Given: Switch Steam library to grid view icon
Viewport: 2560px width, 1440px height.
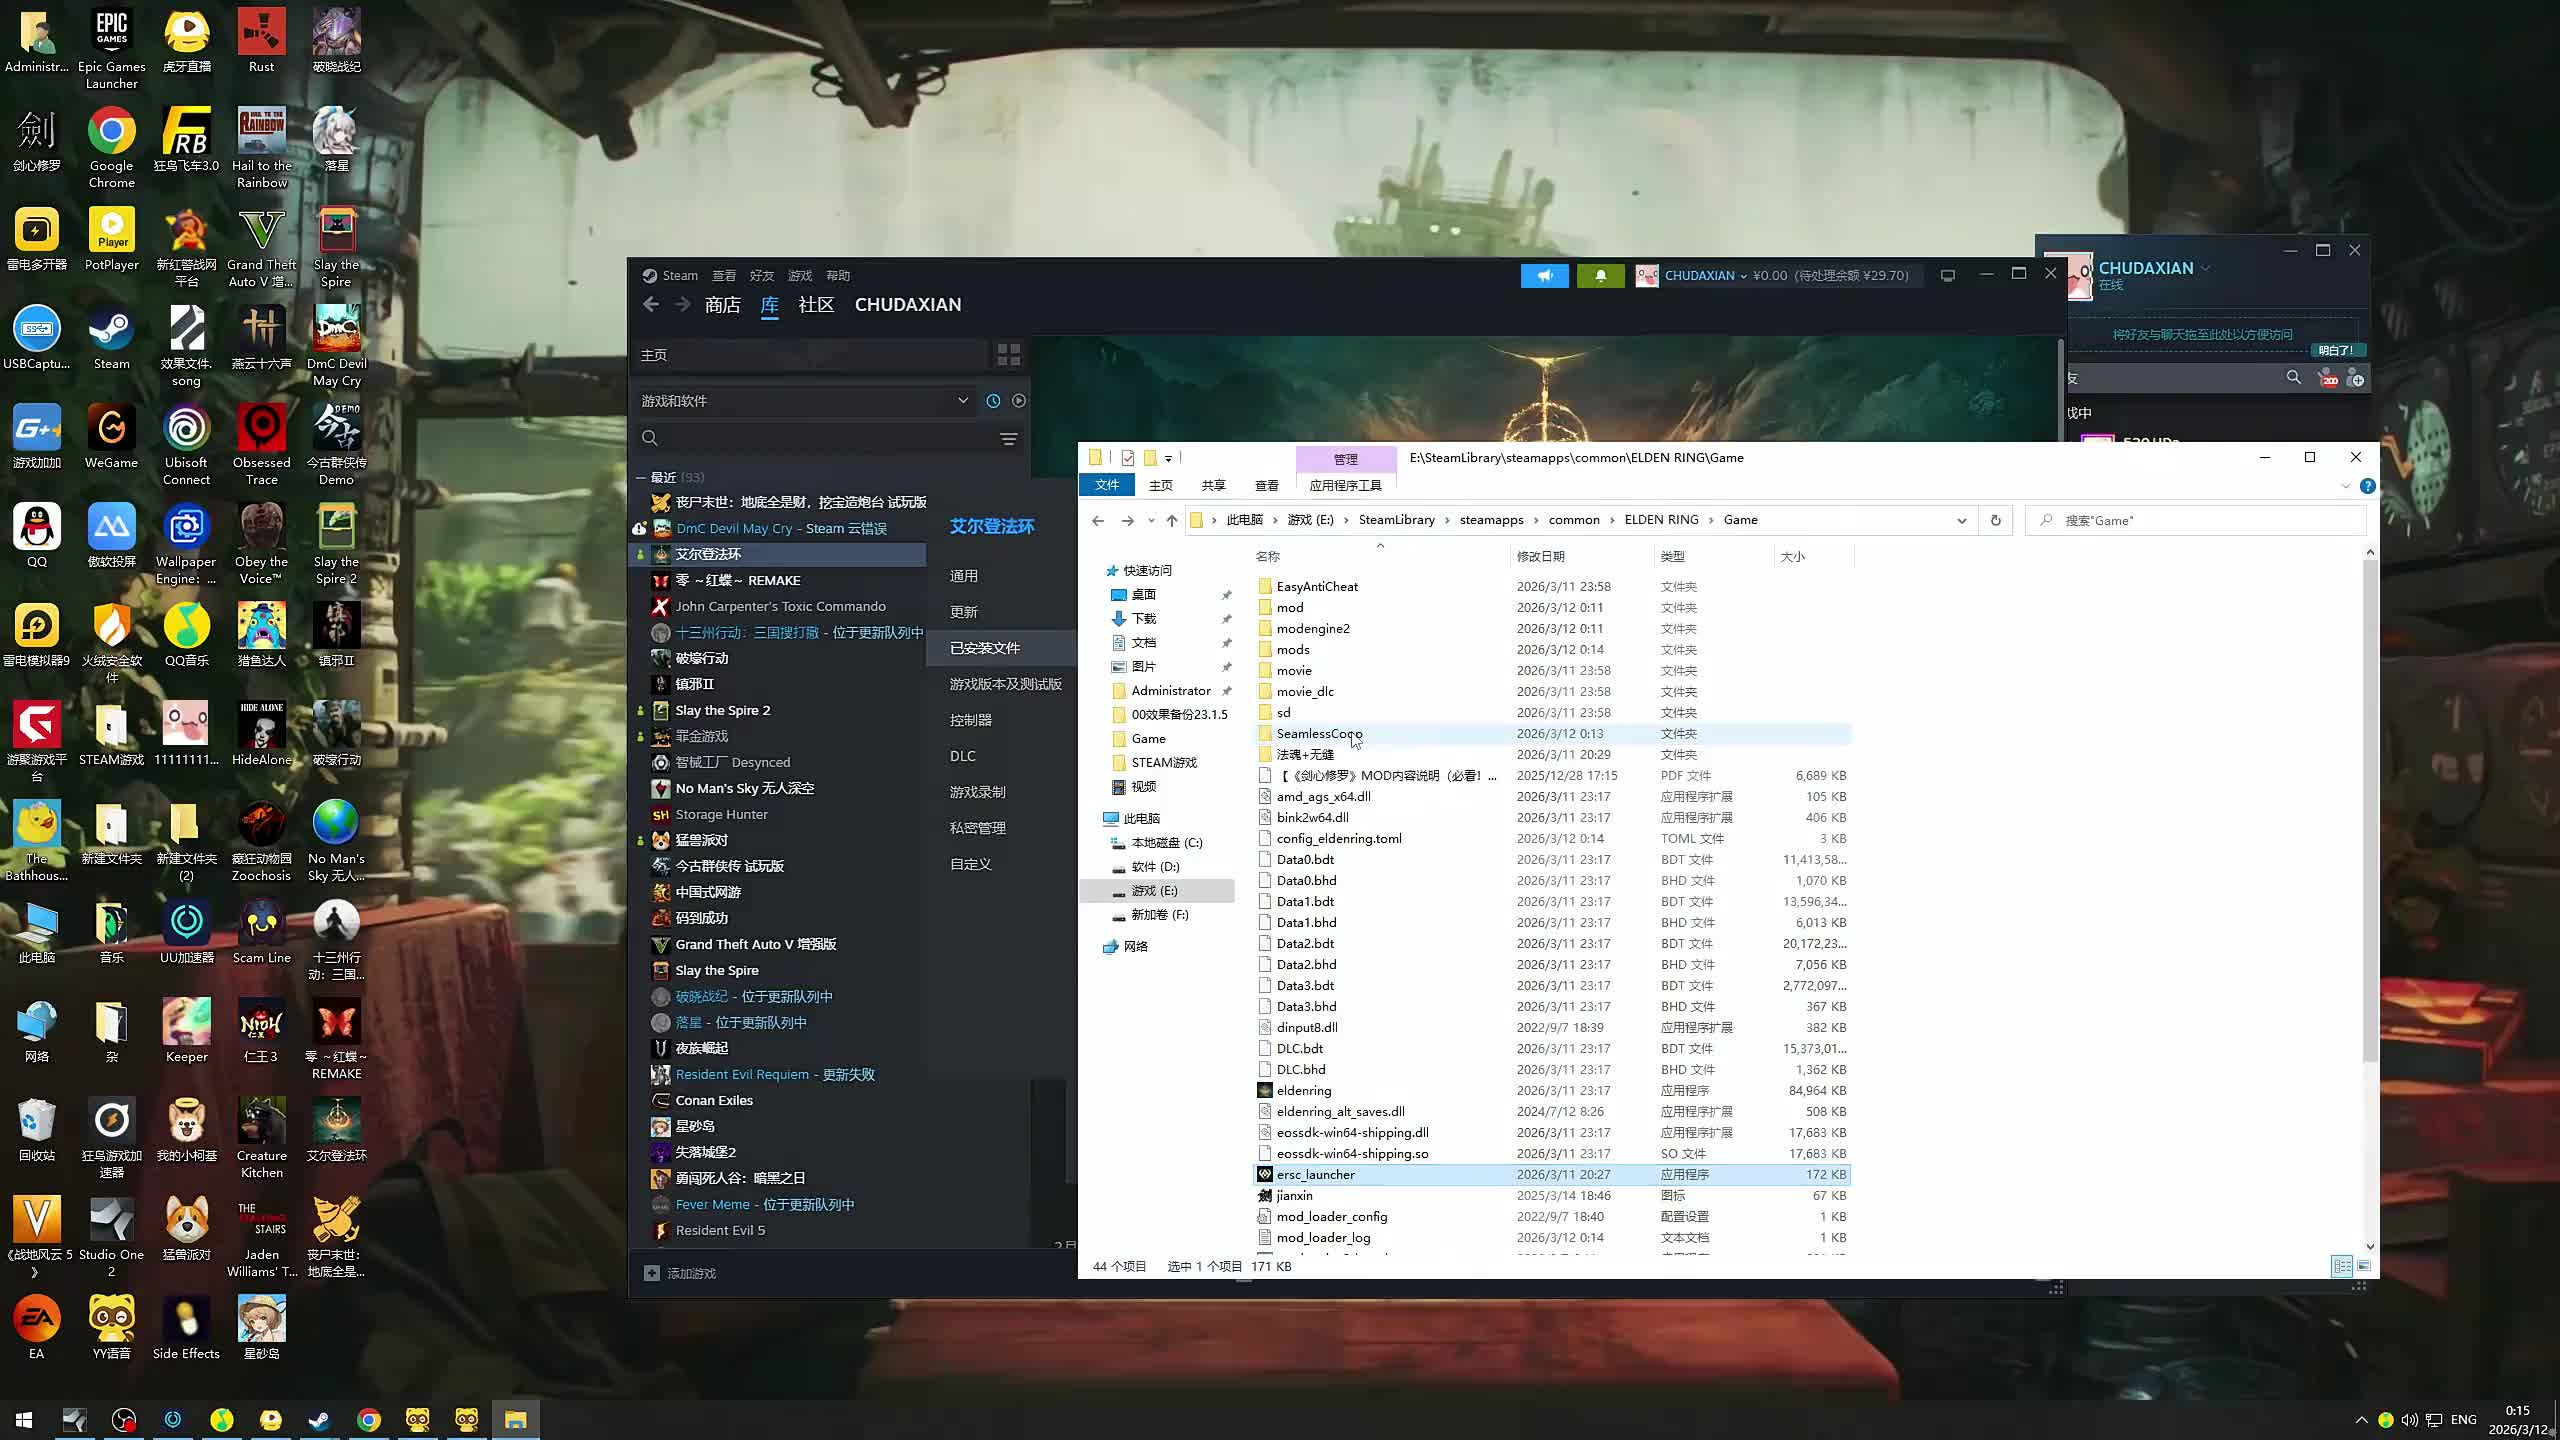Looking at the screenshot, I should [1008, 355].
